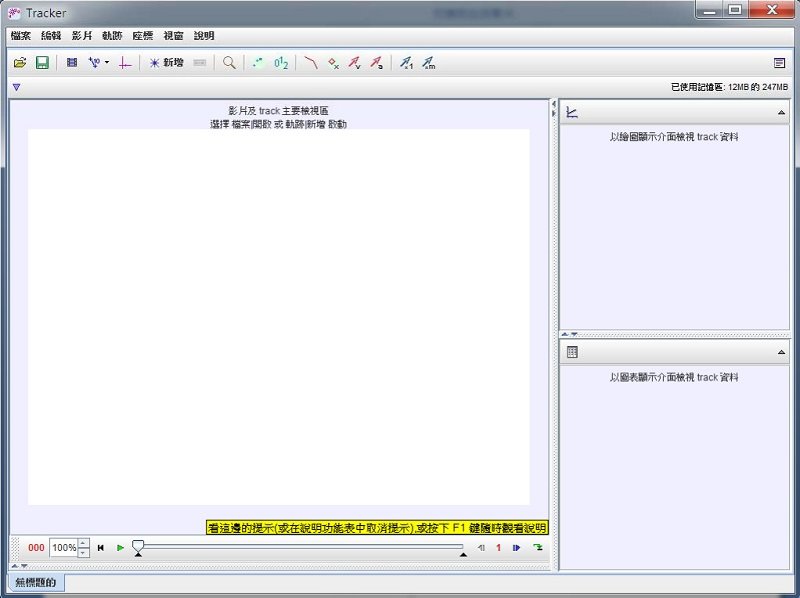This screenshot has width=800, height=598.
Task: Open the 影片 menu
Action: (x=82, y=36)
